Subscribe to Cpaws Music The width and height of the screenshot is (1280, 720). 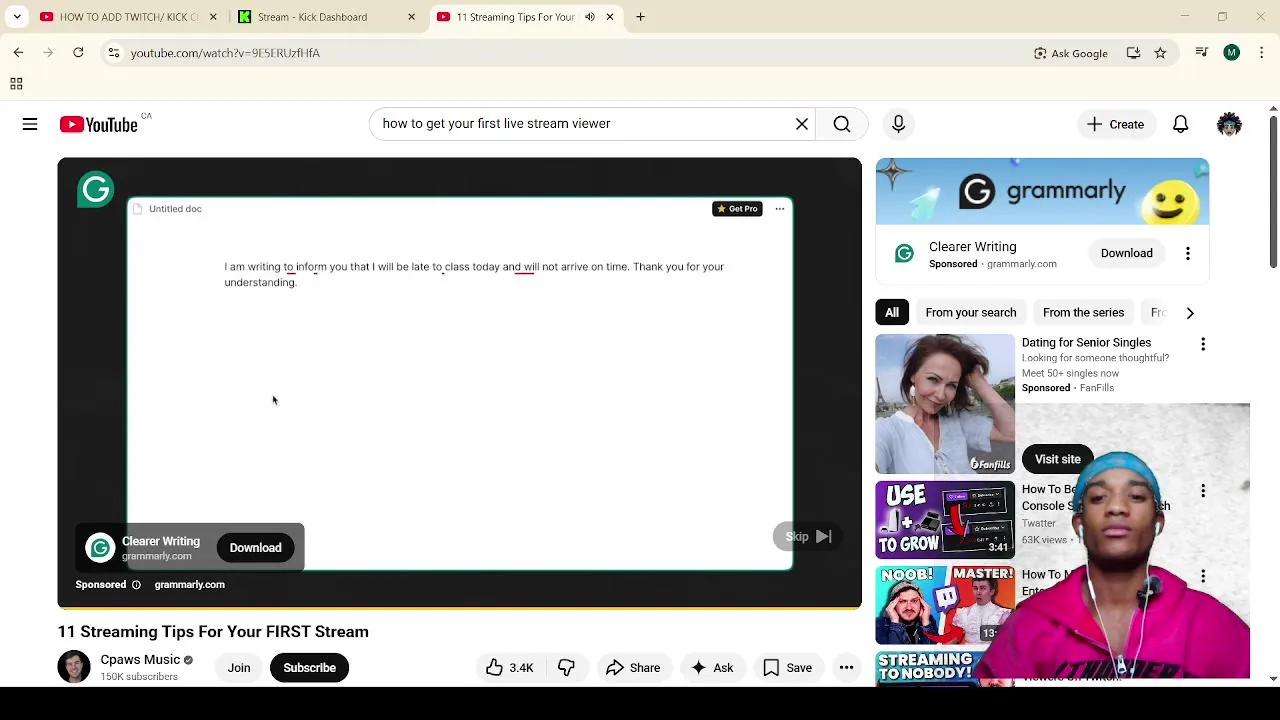(x=309, y=668)
